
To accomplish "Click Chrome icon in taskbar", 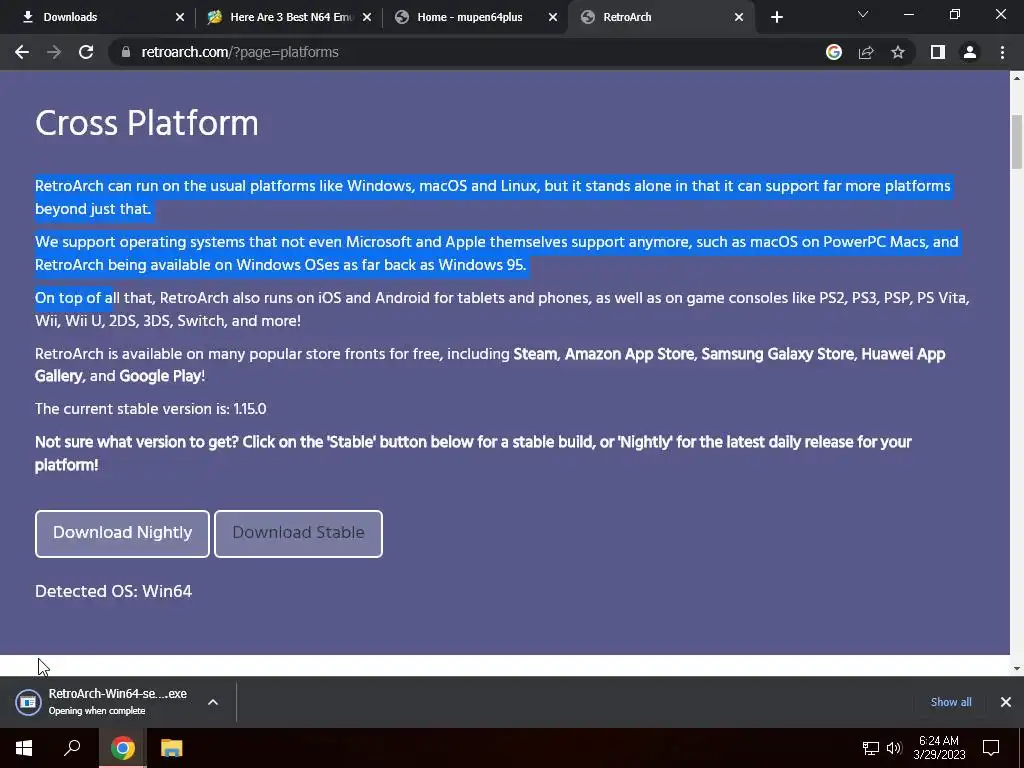I will point(122,748).
